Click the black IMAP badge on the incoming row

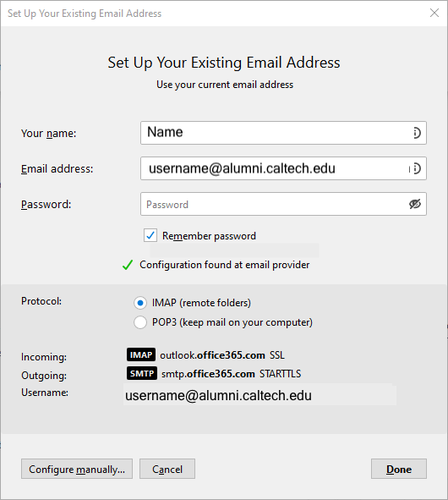click(x=141, y=355)
